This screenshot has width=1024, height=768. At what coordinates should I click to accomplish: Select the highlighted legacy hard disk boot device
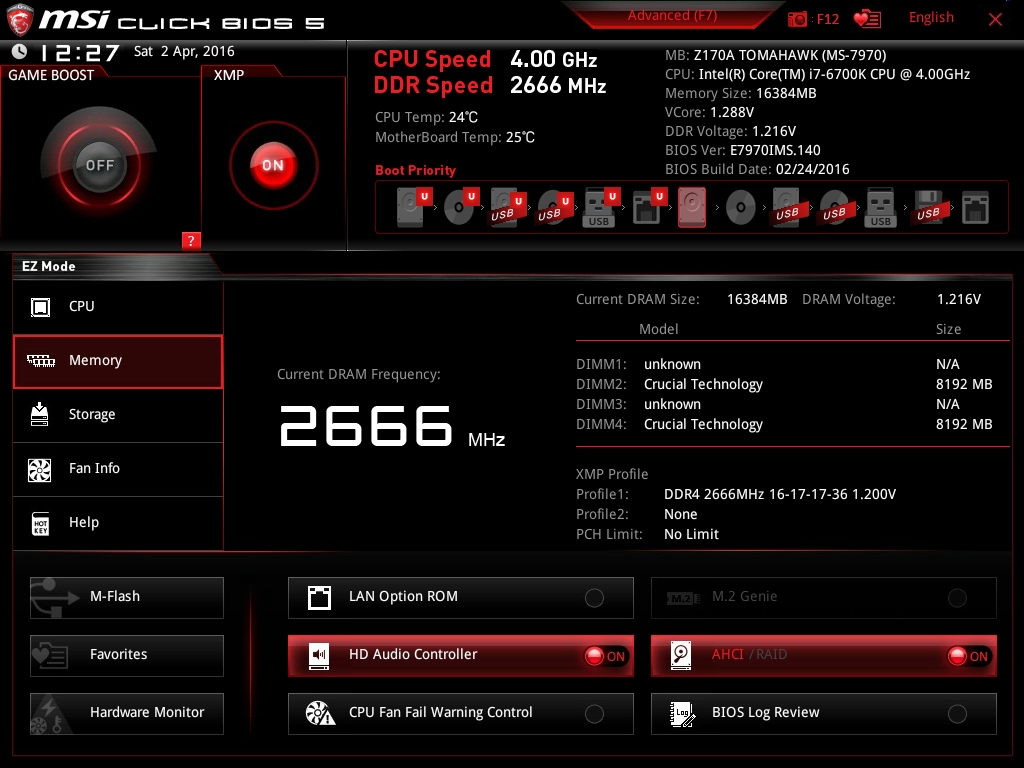pyautogui.click(x=692, y=208)
